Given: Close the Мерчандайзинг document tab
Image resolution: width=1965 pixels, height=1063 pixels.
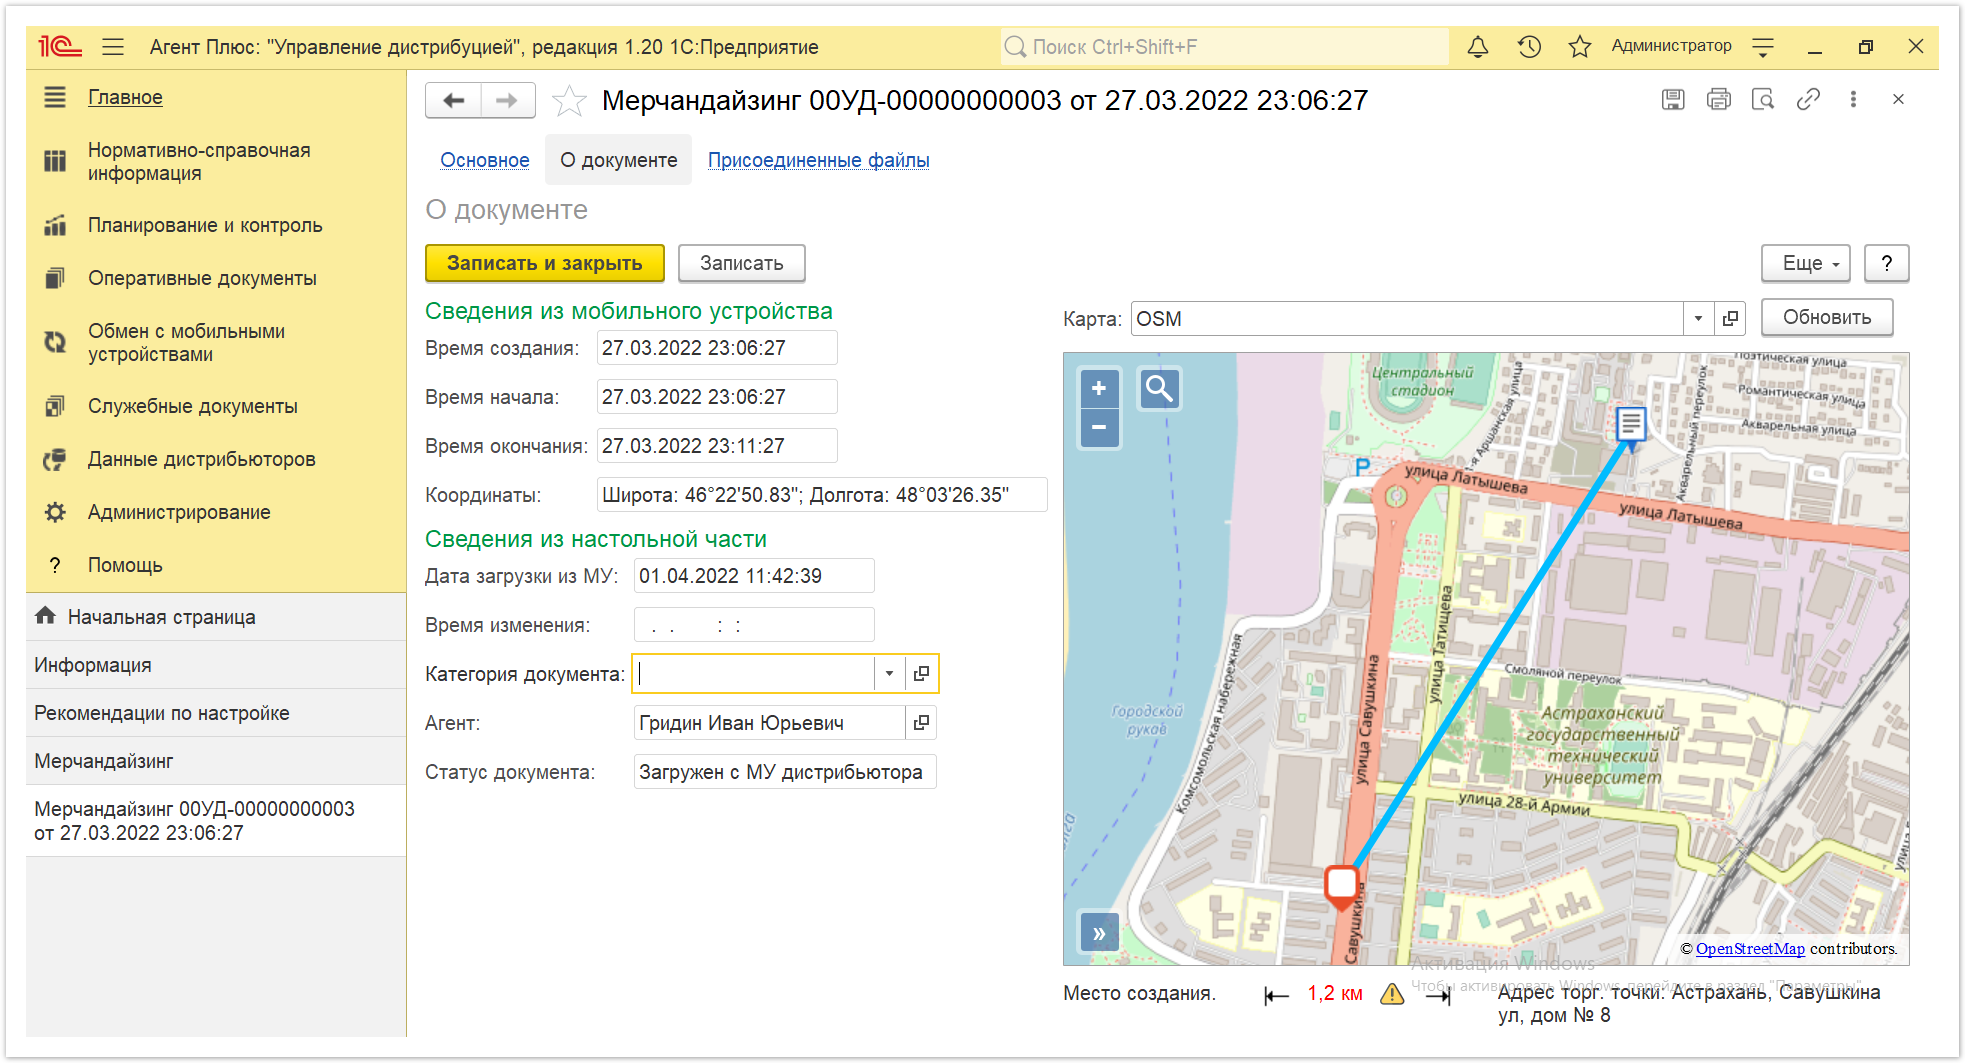Looking at the screenshot, I should (1898, 99).
